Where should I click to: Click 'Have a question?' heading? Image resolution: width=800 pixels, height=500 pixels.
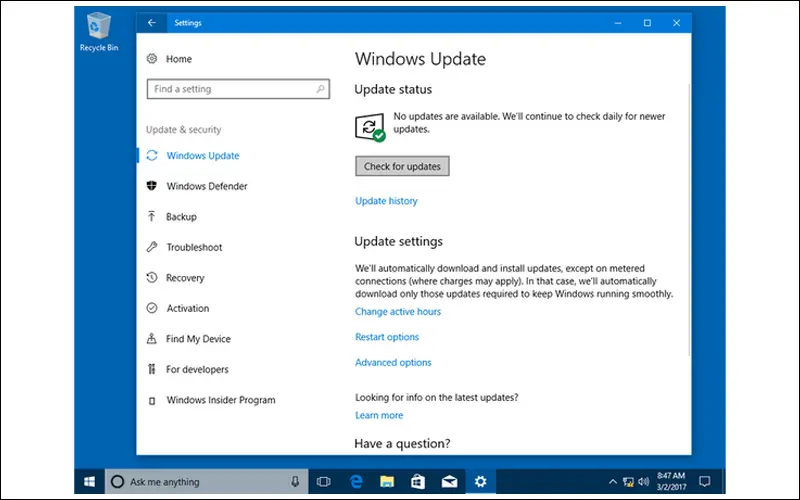click(402, 443)
